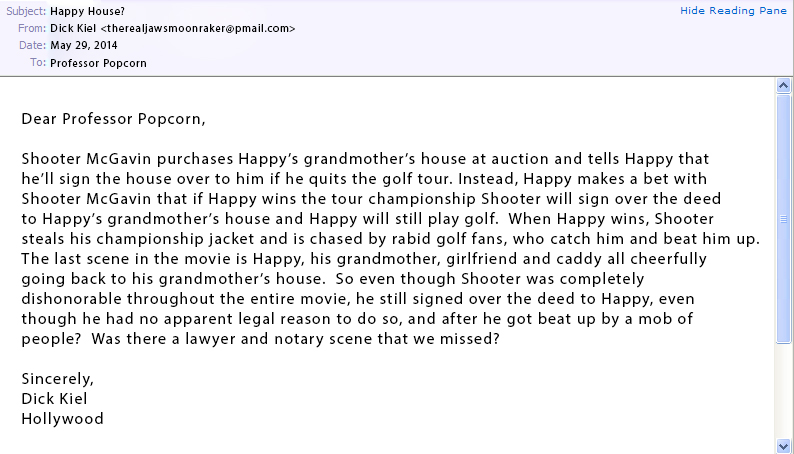Screen dimensions: 794x454
Task: Click the scroll up arrow button
Action: pyautogui.click(x=784, y=86)
